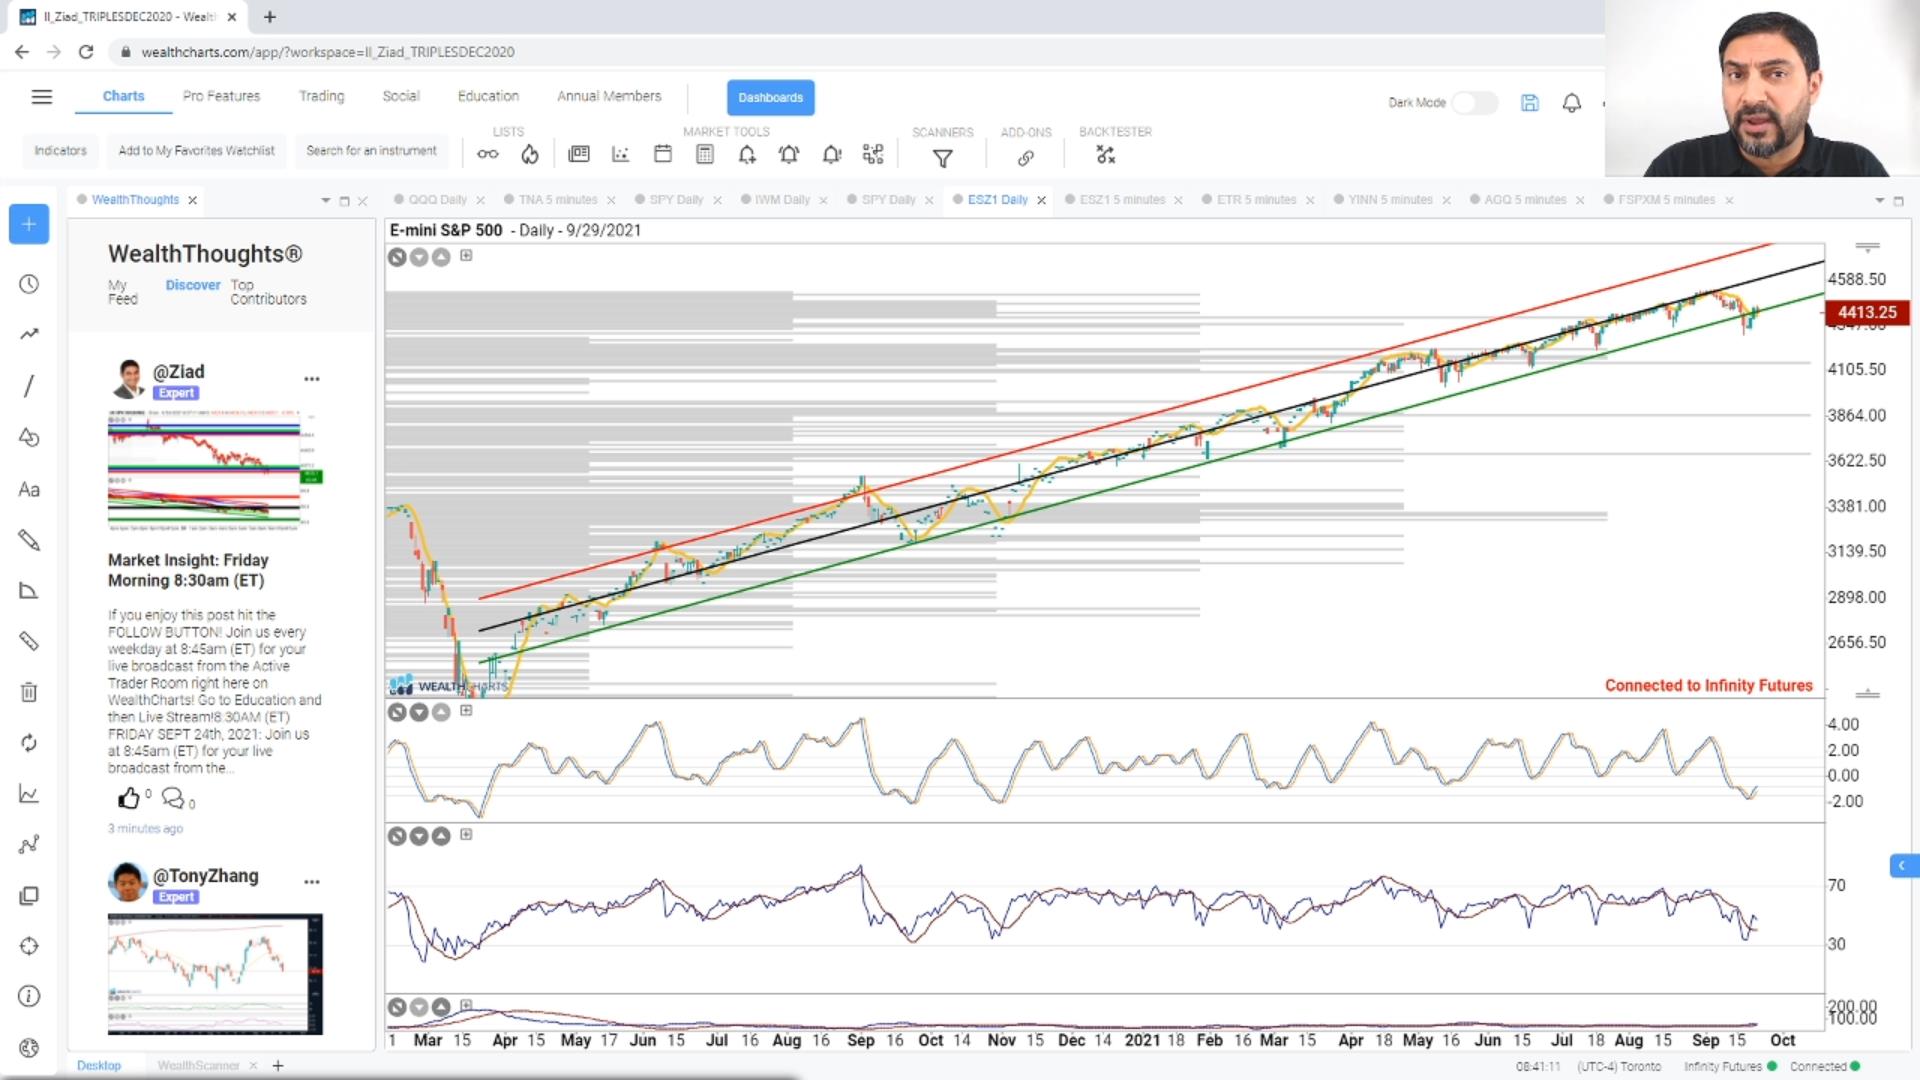Open the add-ons link icon
The width and height of the screenshot is (1920, 1080).
click(x=1026, y=158)
